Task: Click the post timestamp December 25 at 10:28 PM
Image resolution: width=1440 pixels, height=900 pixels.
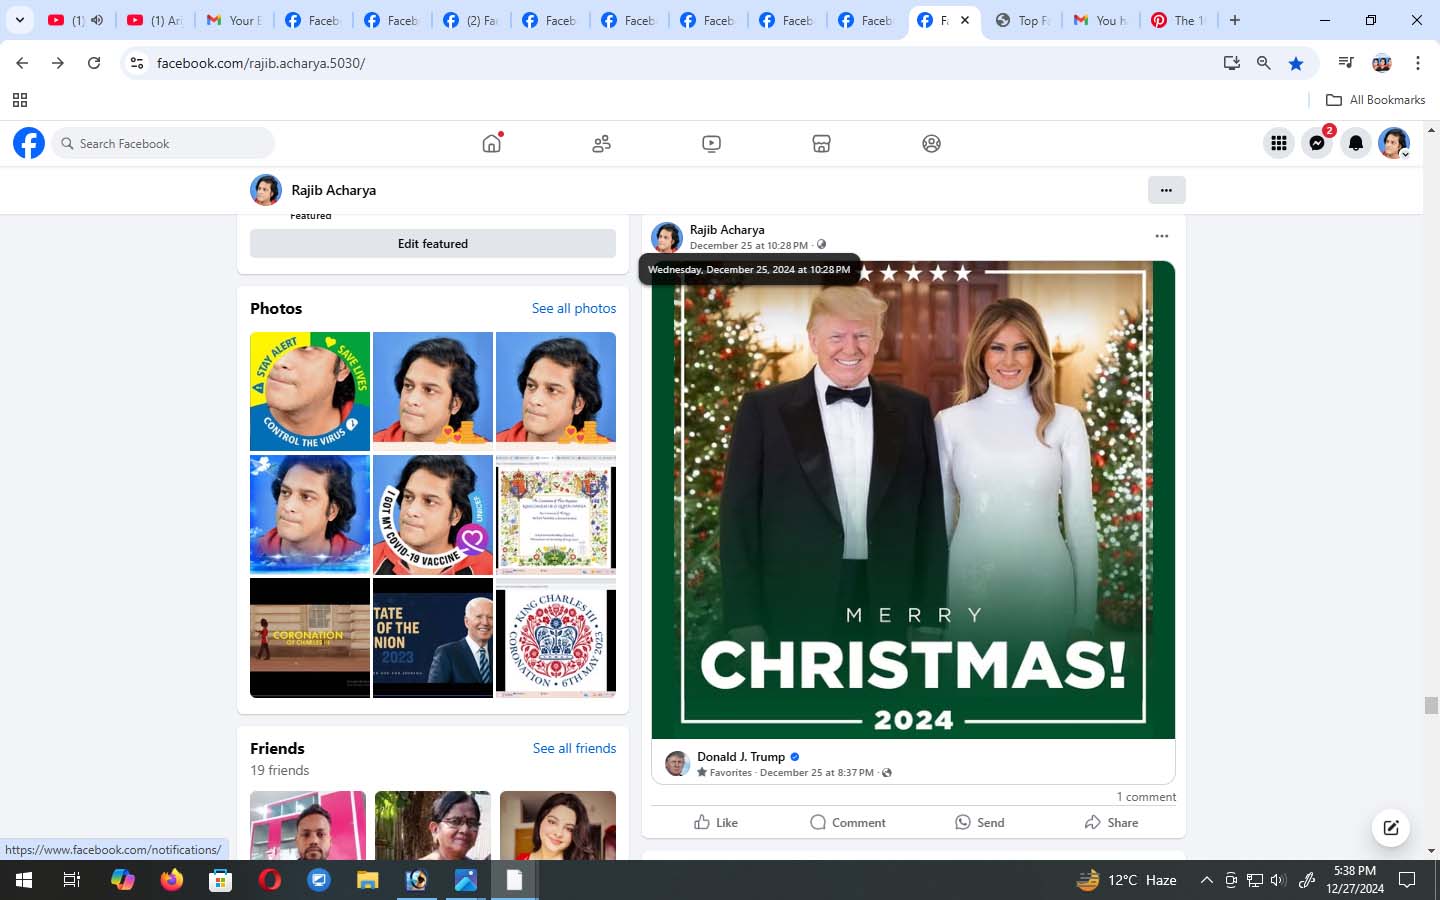Action: click(749, 245)
